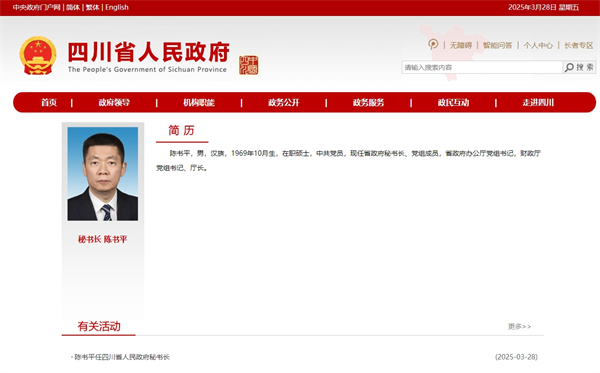Open the 智能问答 link
The height and width of the screenshot is (373, 600).
coord(497,46)
